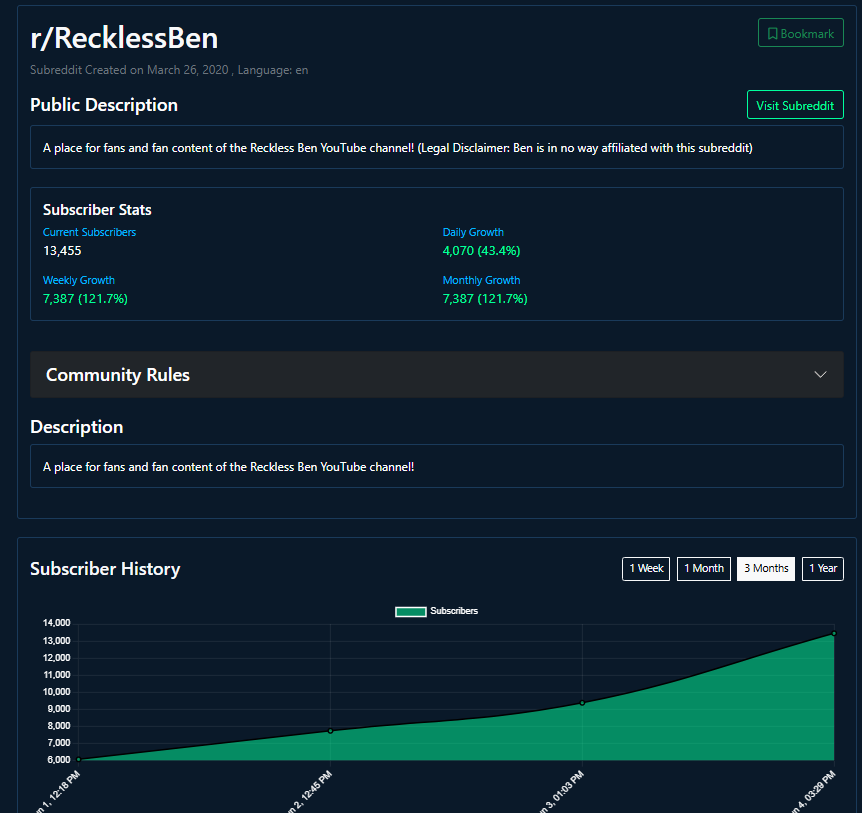The height and width of the screenshot is (813, 862).
Task: Open the Visit Subreddit link
Action: coord(795,104)
